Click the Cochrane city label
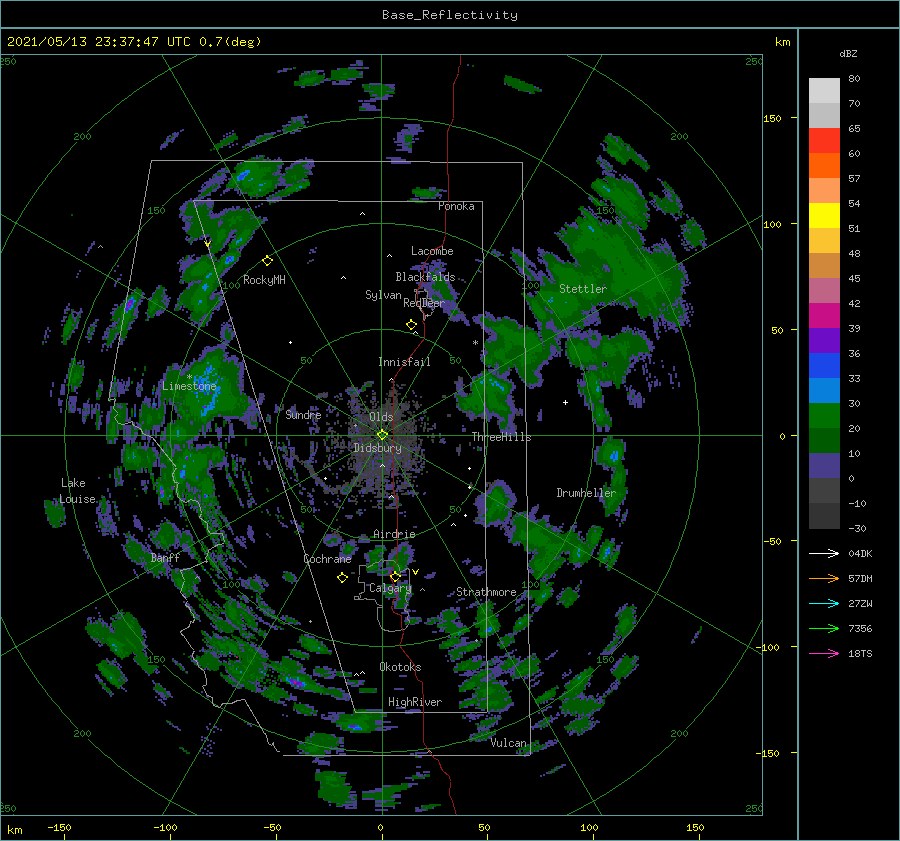The height and width of the screenshot is (841, 900). (x=327, y=559)
